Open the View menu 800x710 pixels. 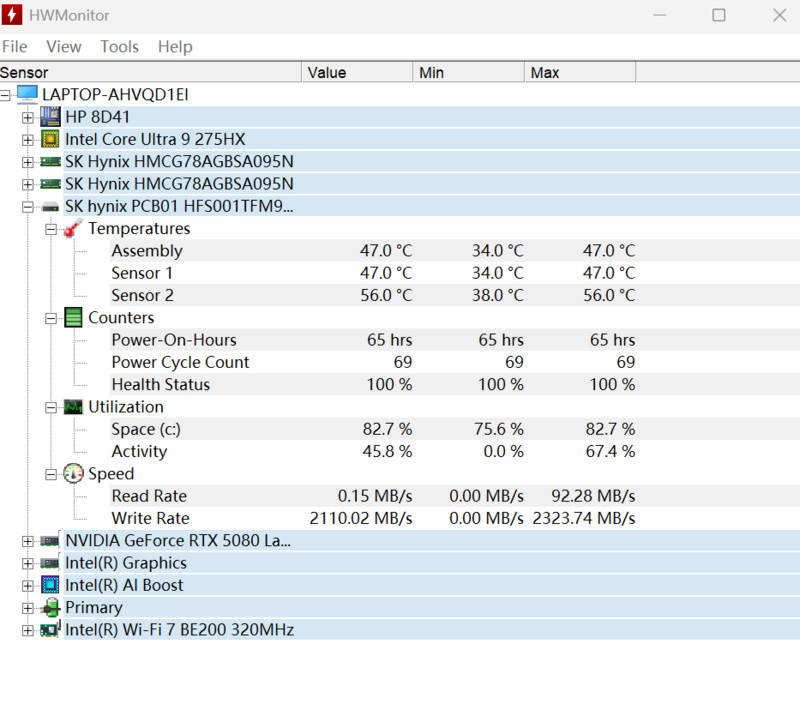64,47
